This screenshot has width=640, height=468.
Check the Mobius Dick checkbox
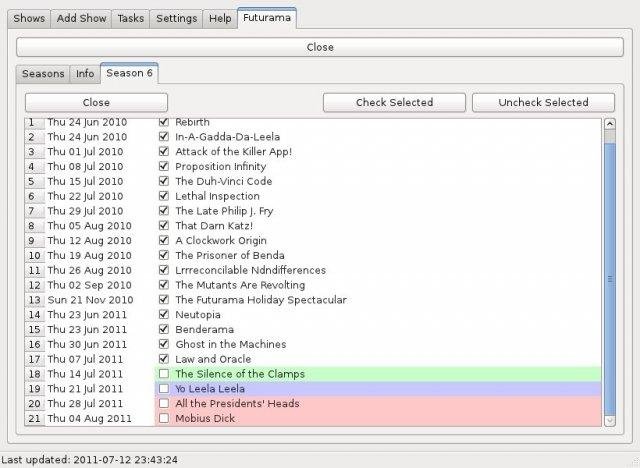(164, 418)
